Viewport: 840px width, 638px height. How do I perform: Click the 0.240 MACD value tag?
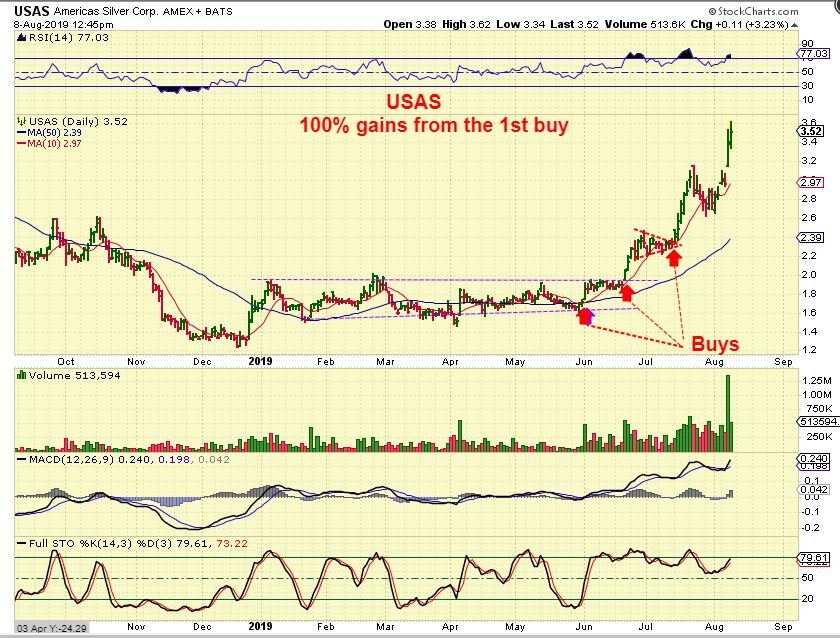814,459
